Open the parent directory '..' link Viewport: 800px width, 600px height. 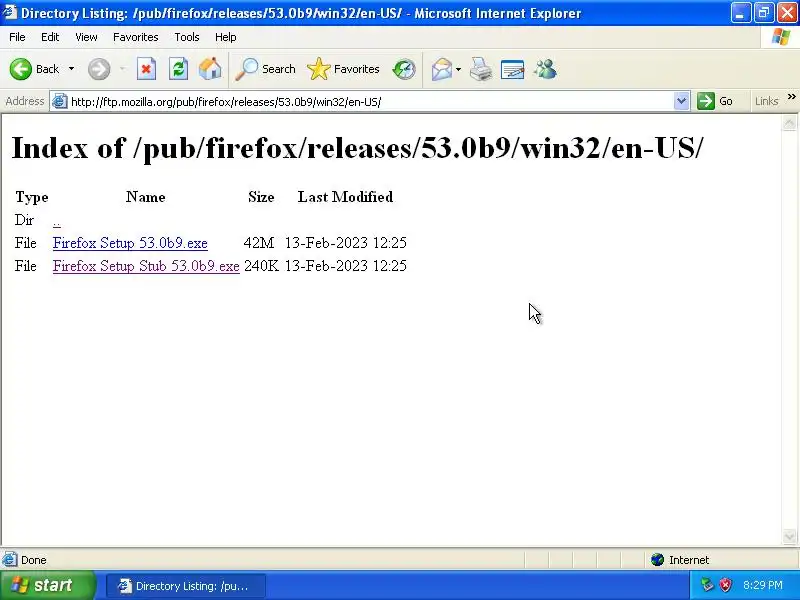click(x=57, y=221)
